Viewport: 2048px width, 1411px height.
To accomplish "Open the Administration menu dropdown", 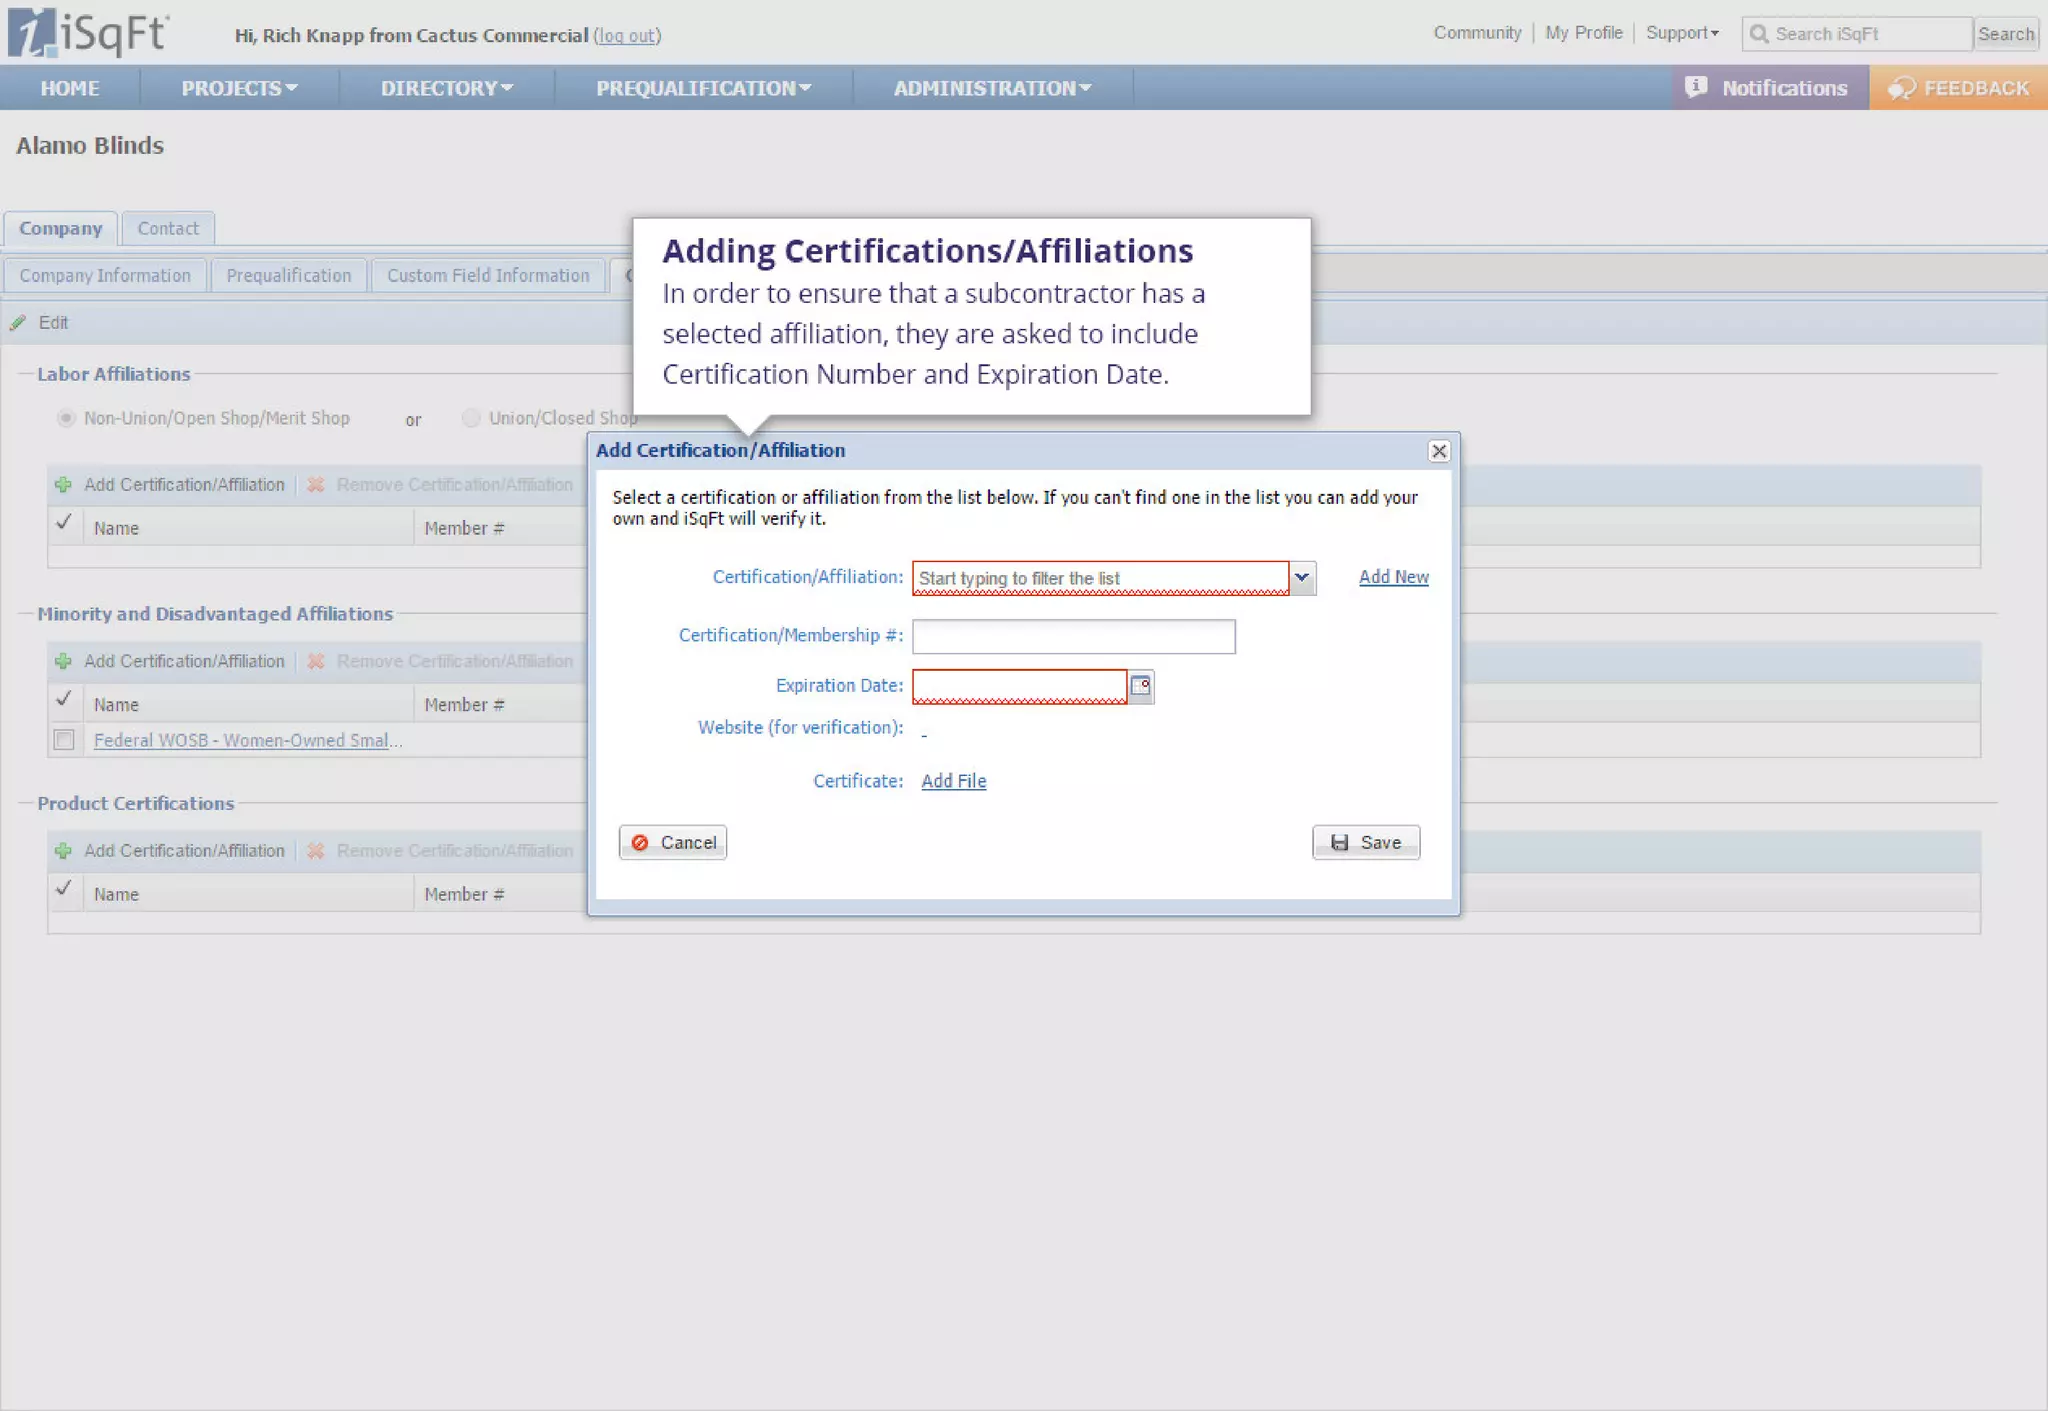I will tap(992, 88).
